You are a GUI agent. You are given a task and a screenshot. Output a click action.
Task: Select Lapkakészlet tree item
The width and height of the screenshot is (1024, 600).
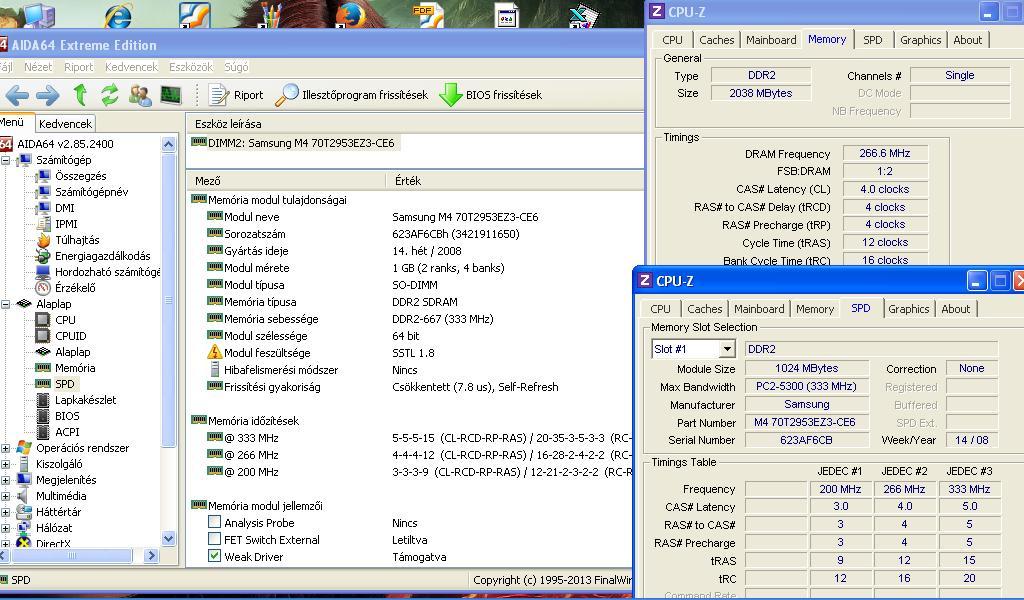pos(86,400)
